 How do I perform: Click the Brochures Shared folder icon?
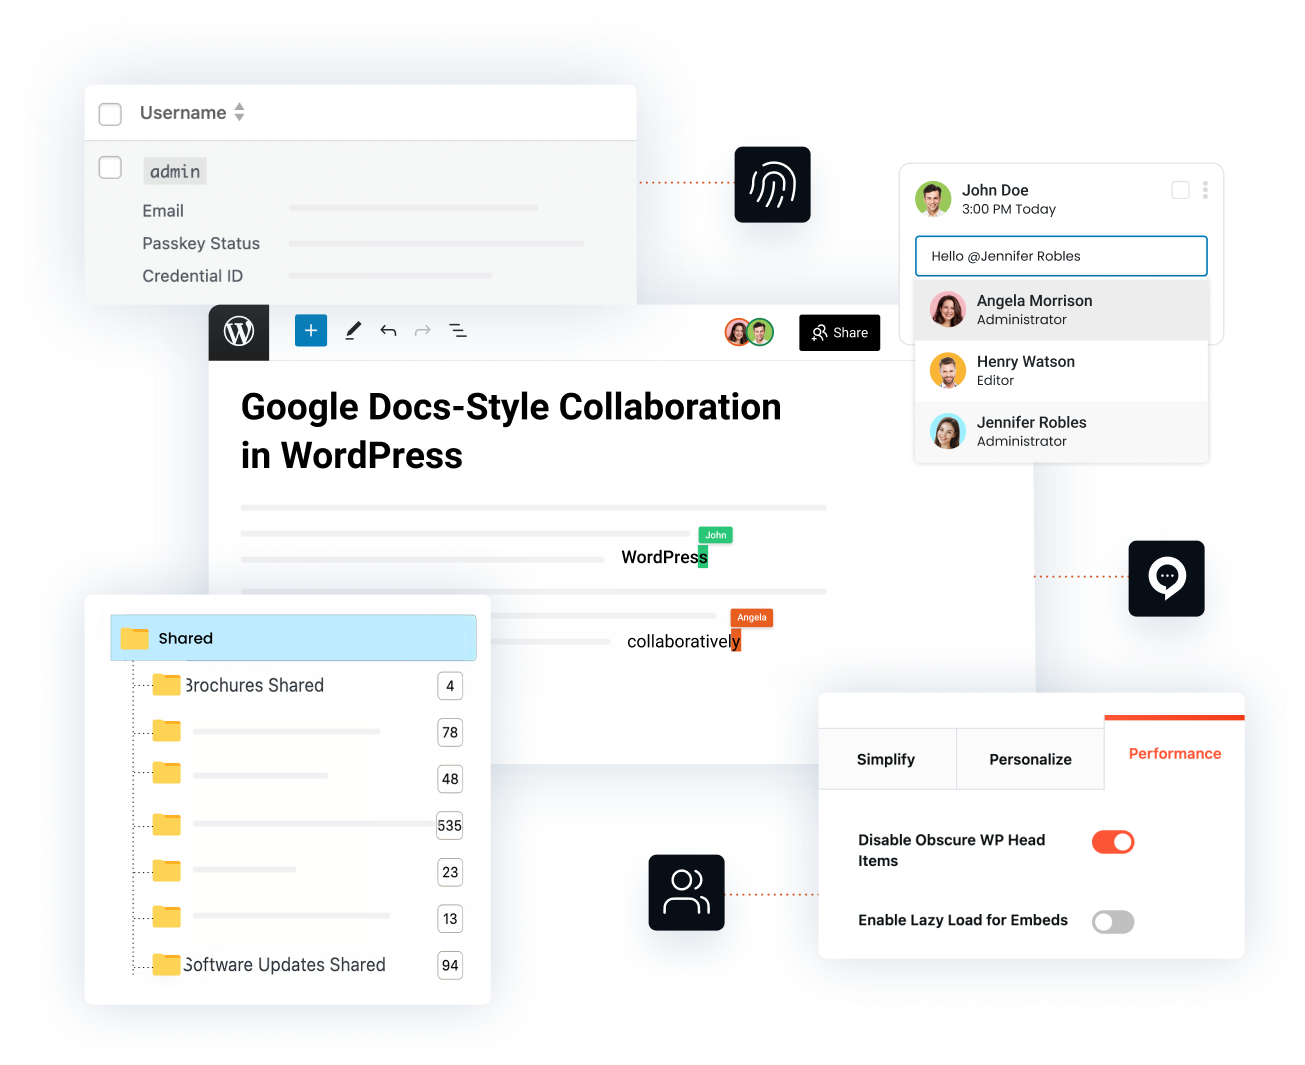(166, 685)
